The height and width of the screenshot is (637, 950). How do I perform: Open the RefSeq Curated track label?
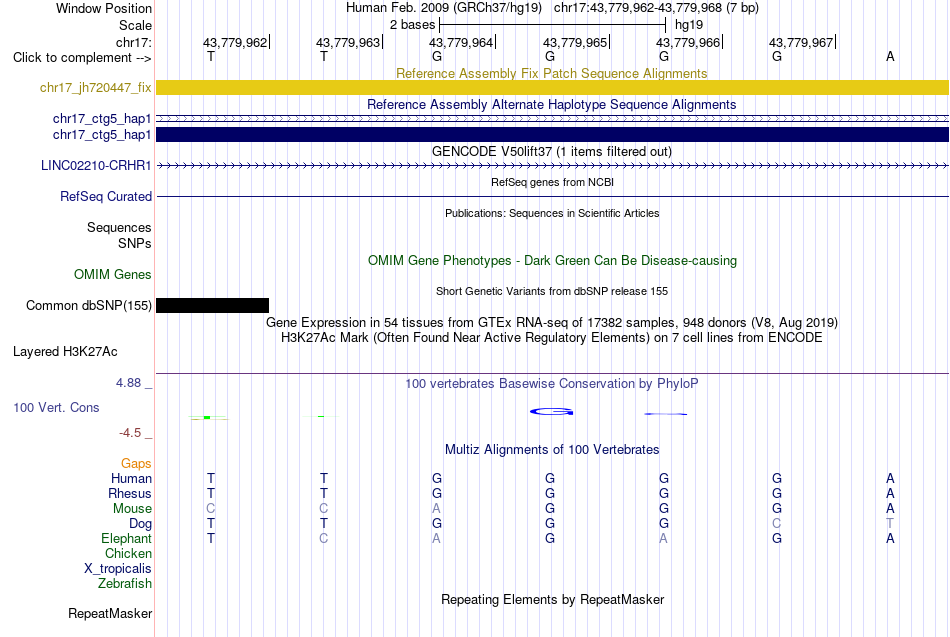pyautogui.click(x=106, y=196)
